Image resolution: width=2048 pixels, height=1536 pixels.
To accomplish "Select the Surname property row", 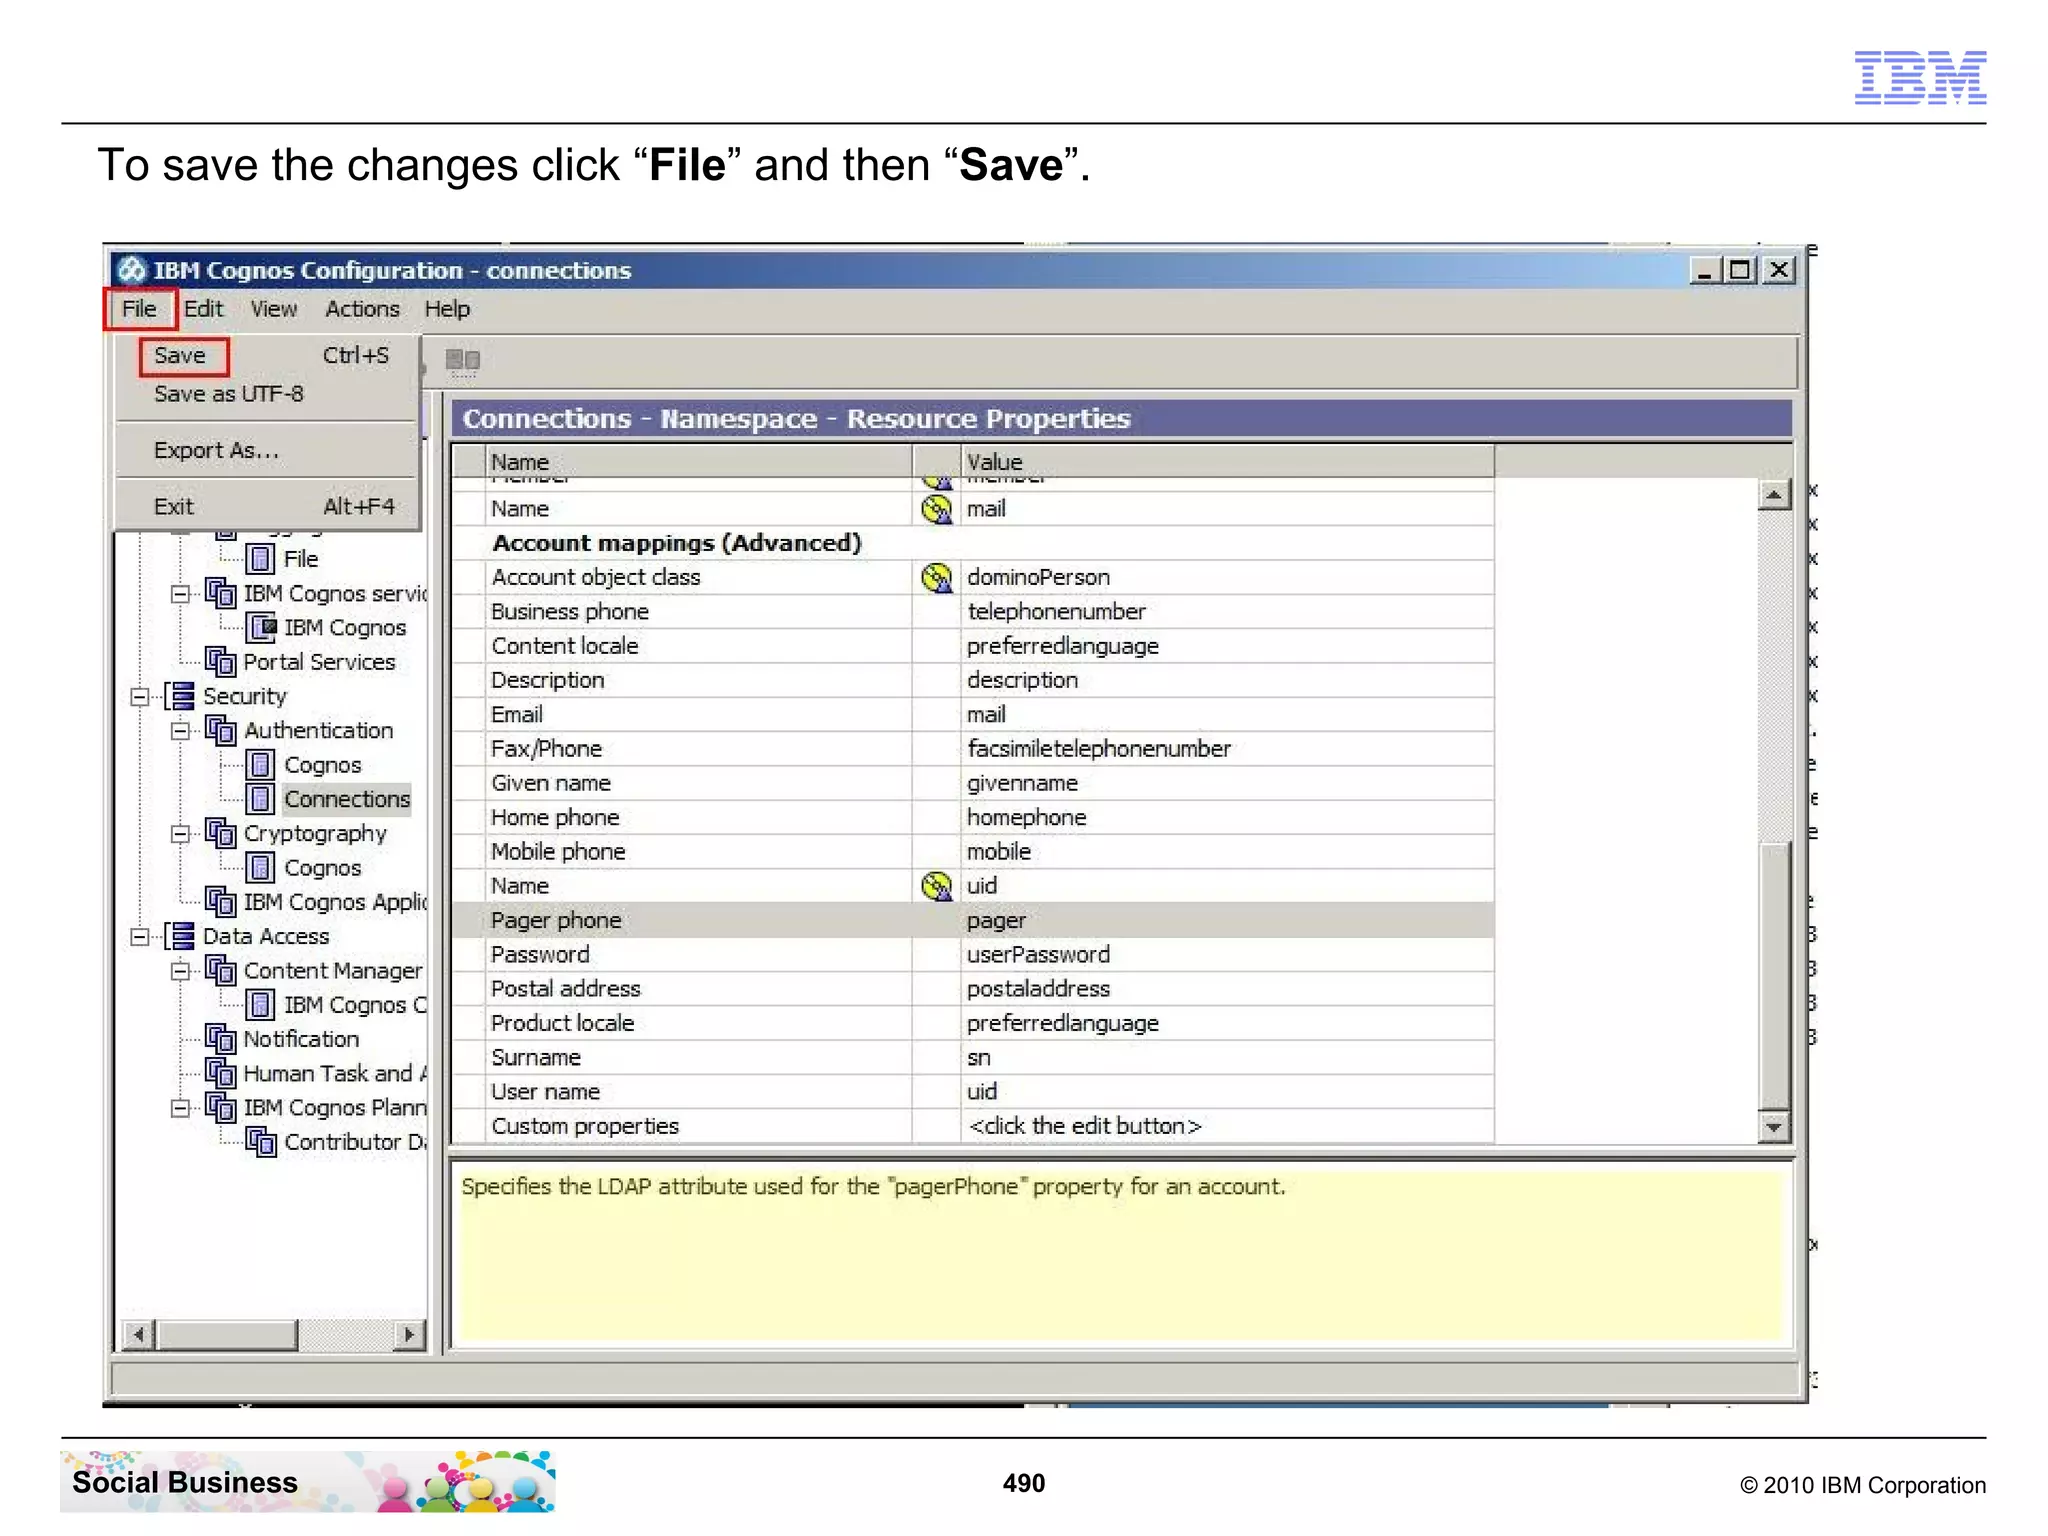I will (x=973, y=1058).
